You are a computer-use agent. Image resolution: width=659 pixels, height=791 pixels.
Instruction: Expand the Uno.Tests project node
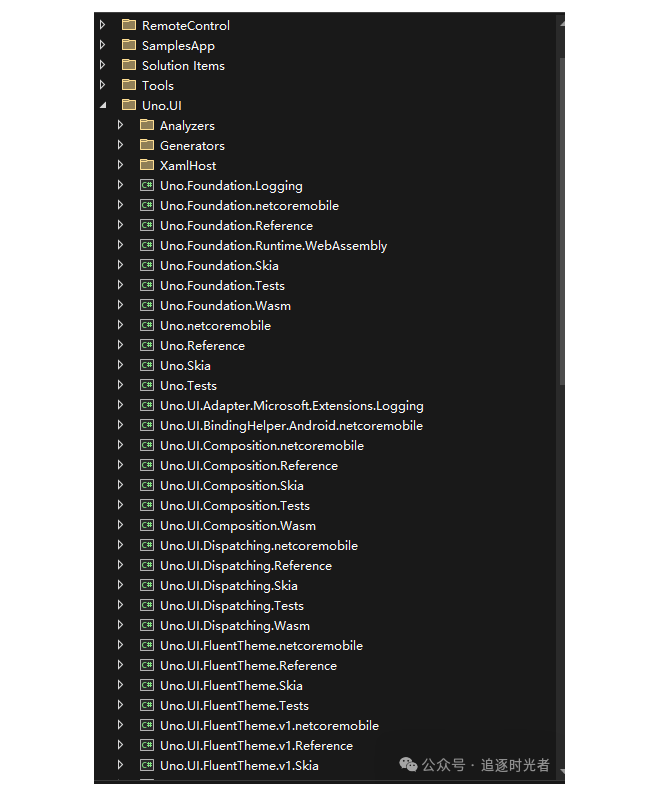point(120,385)
